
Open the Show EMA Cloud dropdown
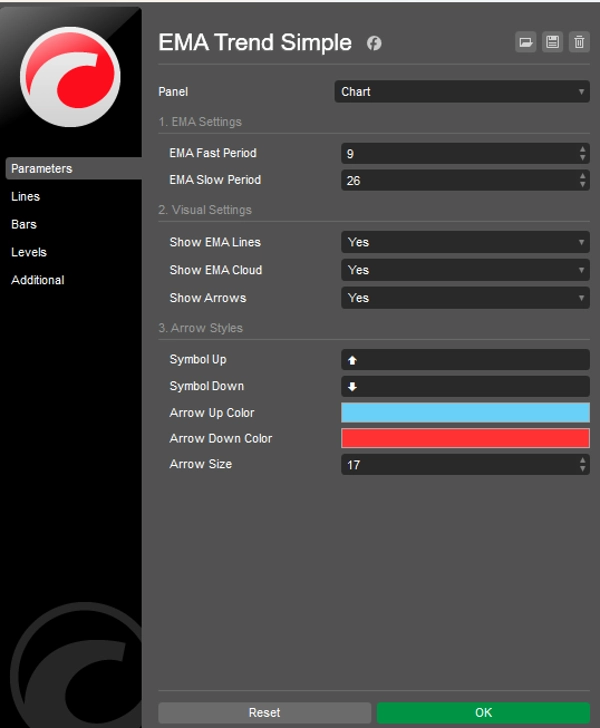click(x=465, y=270)
